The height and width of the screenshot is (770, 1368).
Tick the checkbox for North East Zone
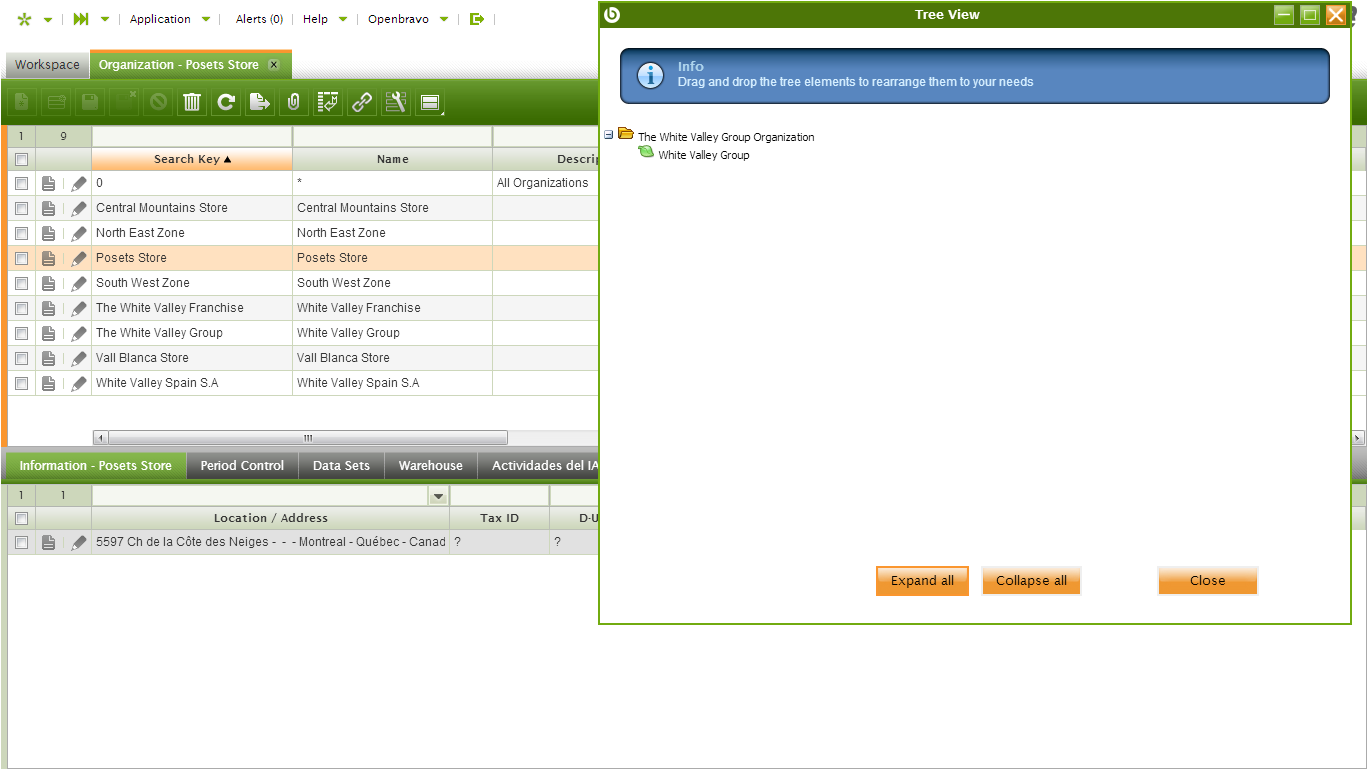pos(21,233)
